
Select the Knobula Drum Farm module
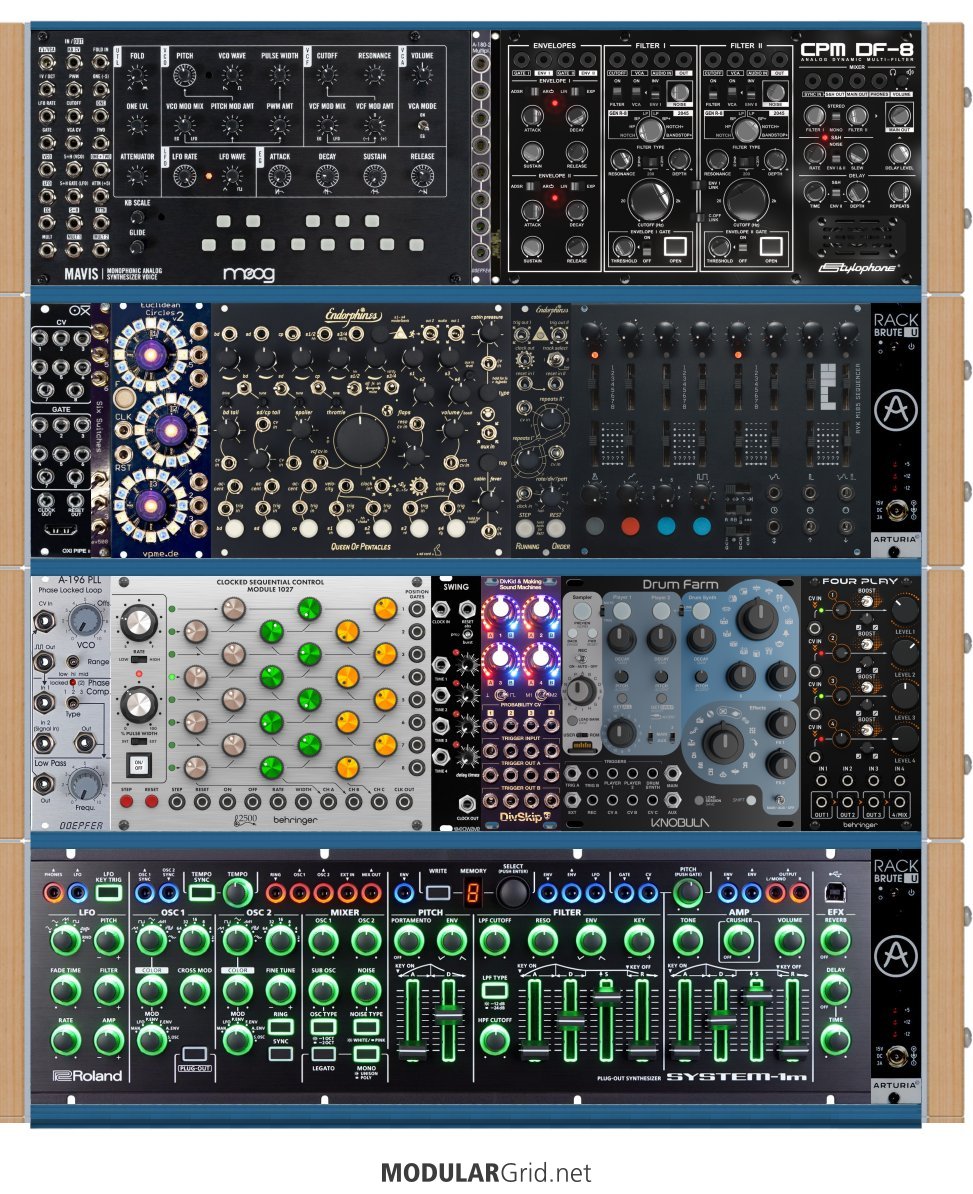(x=681, y=703)
